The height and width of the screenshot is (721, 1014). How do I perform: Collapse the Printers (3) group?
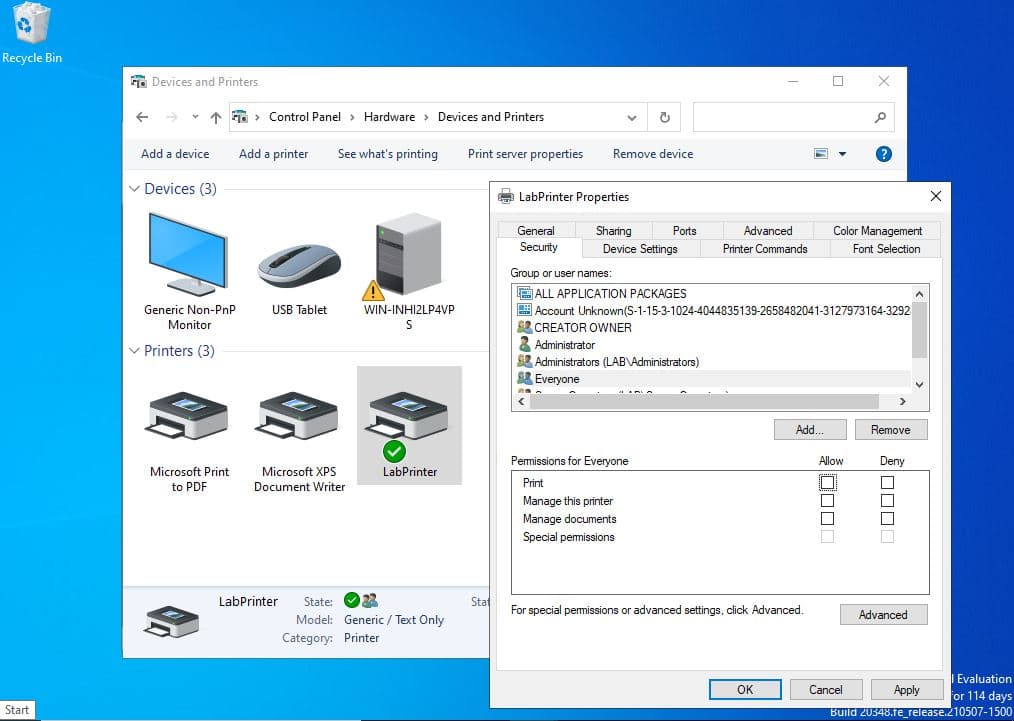(x=135, y=351)
